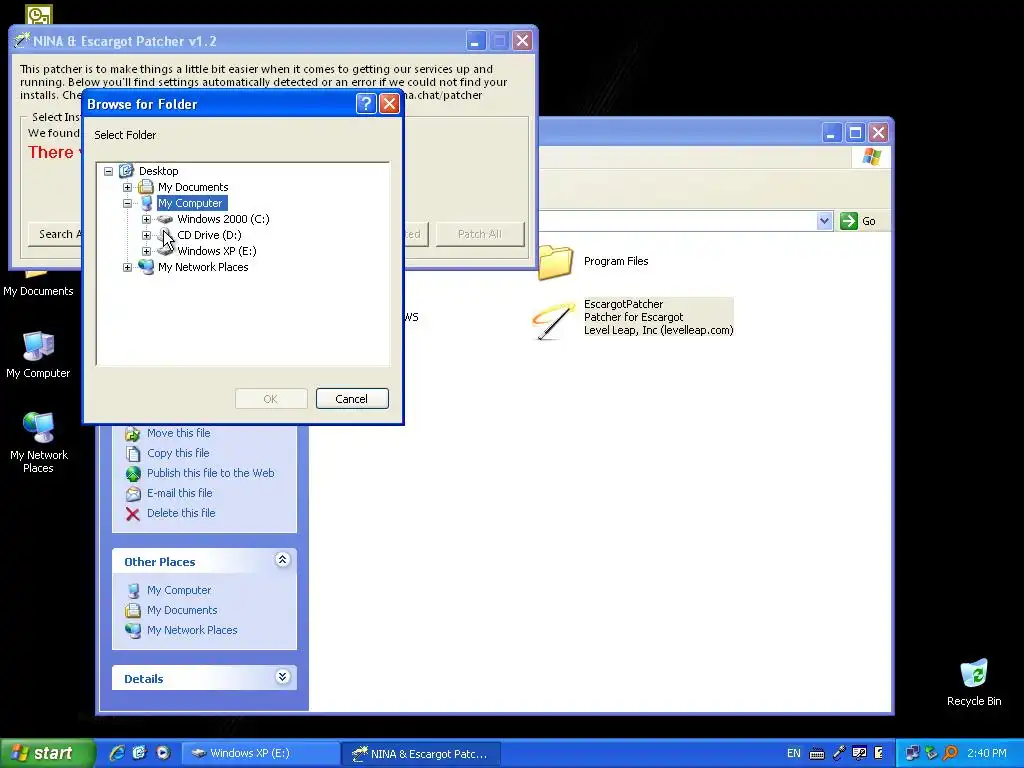The width and height of the screenshot is (1024, 768).
Task: Select the EscargotPatcher file icon
Action: [x=554, y=320]
